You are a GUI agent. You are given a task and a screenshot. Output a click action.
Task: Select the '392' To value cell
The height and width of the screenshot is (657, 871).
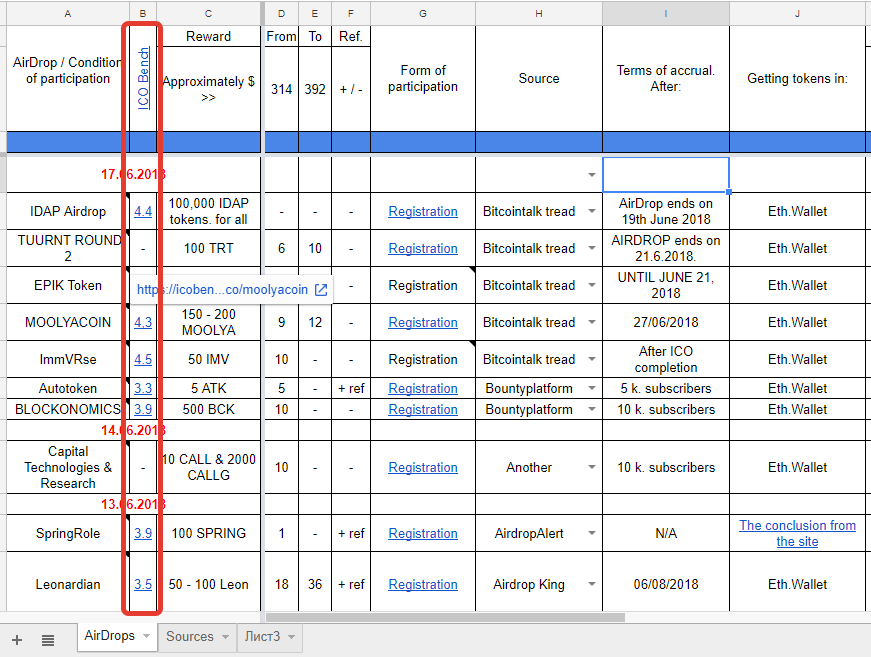(314, 89)
